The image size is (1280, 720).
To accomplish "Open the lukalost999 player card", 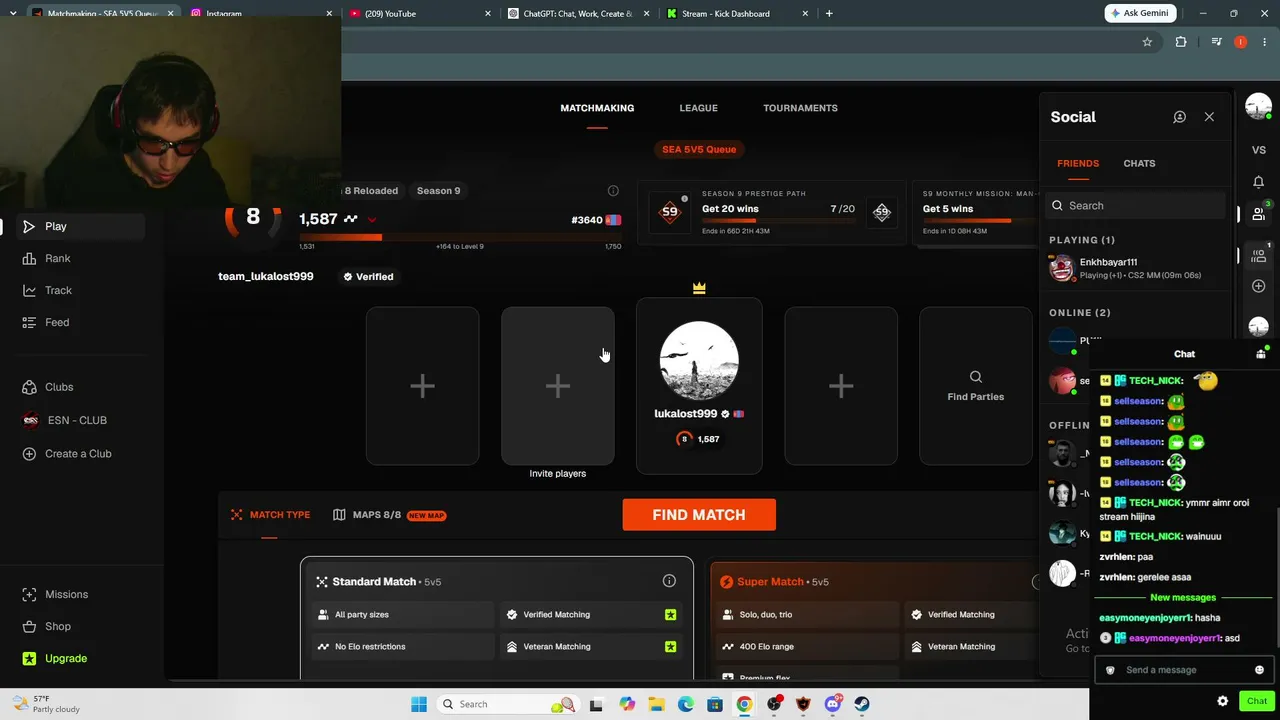I will click(699, 386).
